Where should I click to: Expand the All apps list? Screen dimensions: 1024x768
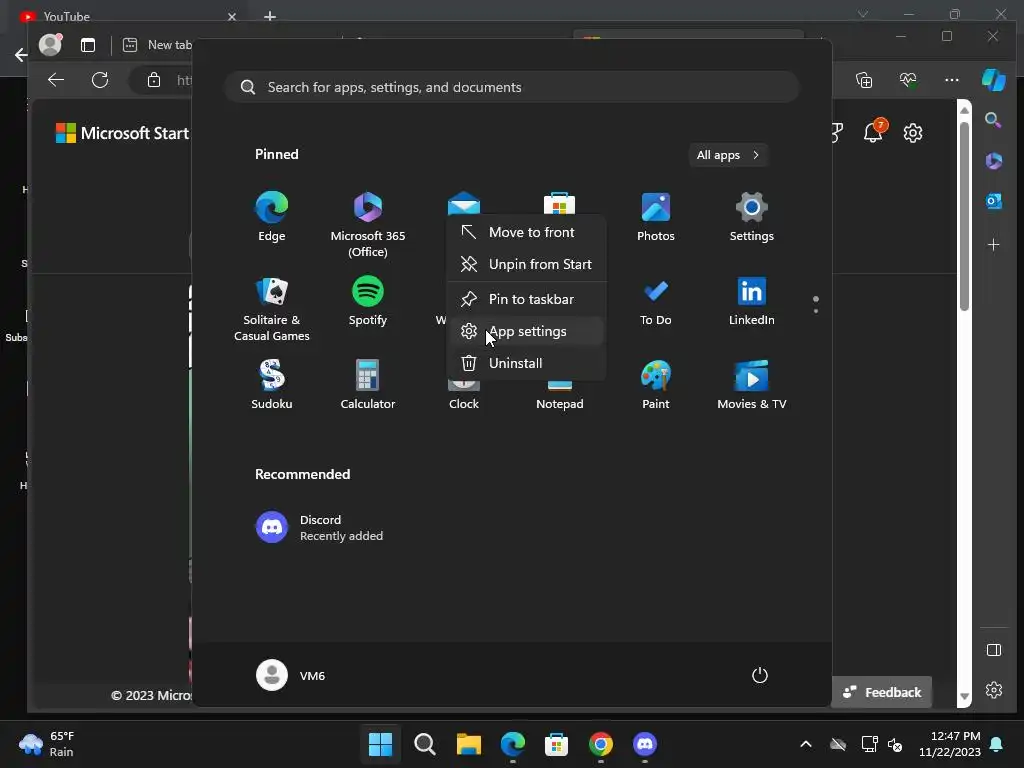click(x=728, y=155)
